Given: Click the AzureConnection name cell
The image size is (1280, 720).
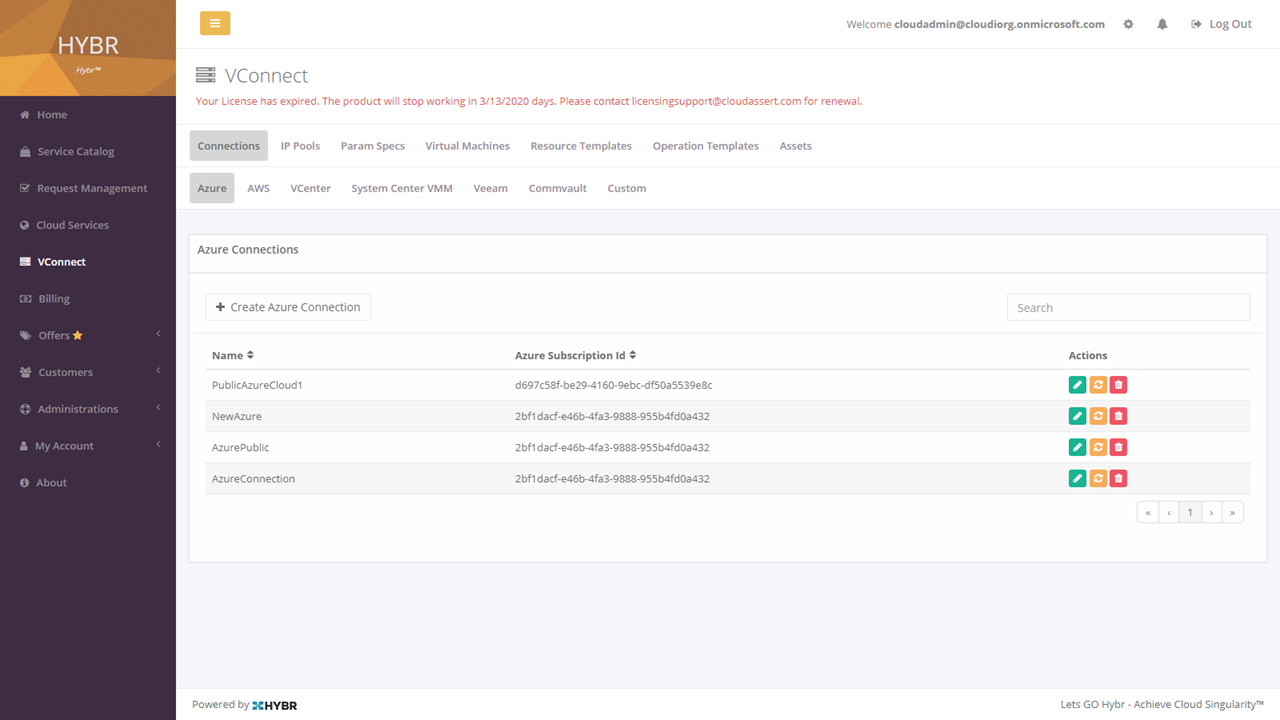Looking at the screenshot, I should 254,479.
